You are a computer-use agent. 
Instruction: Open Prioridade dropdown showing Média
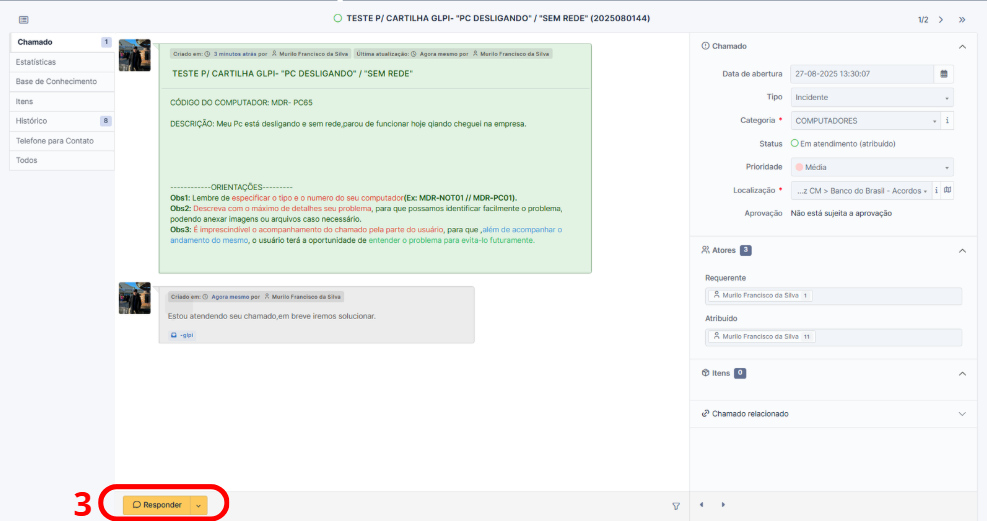pos(872,167)
